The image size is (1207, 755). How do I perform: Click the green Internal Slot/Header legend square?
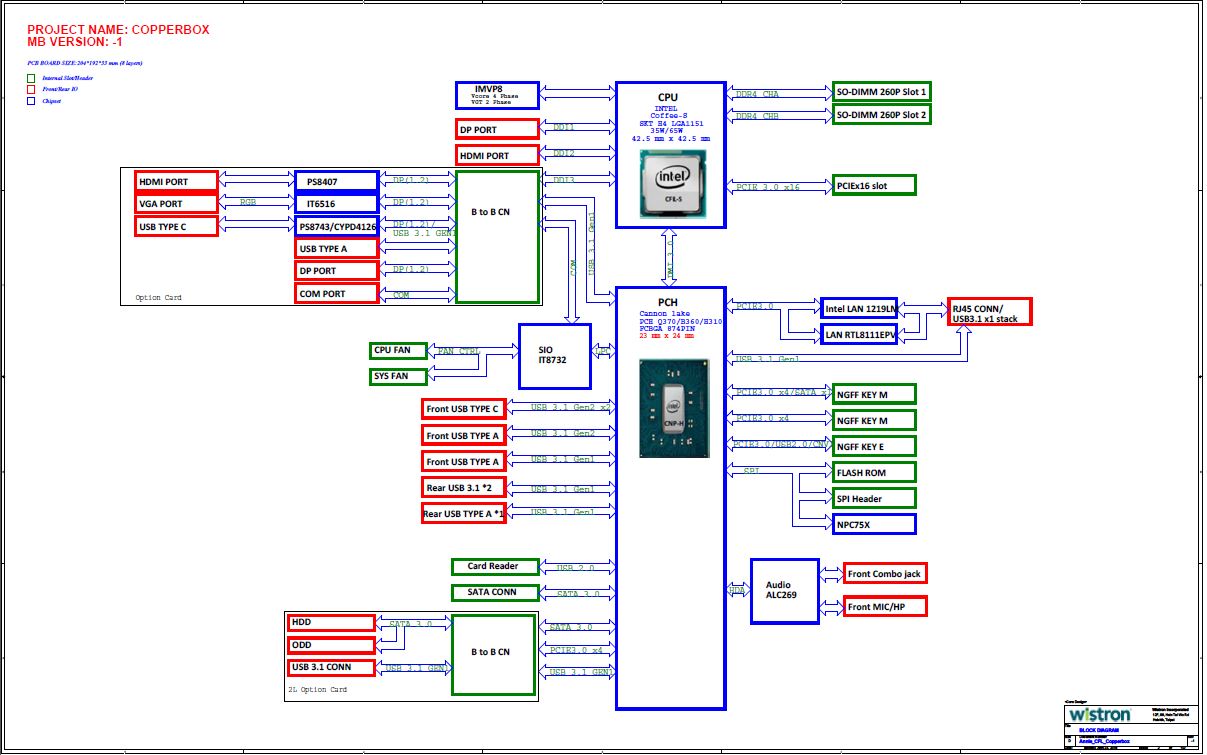[x=31, y=77]
